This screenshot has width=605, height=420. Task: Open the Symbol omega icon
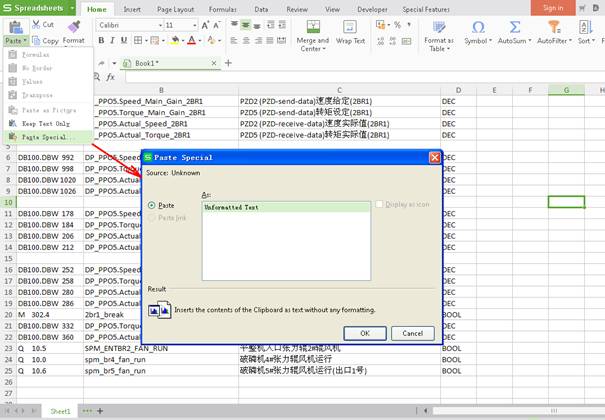coord(476,26)
